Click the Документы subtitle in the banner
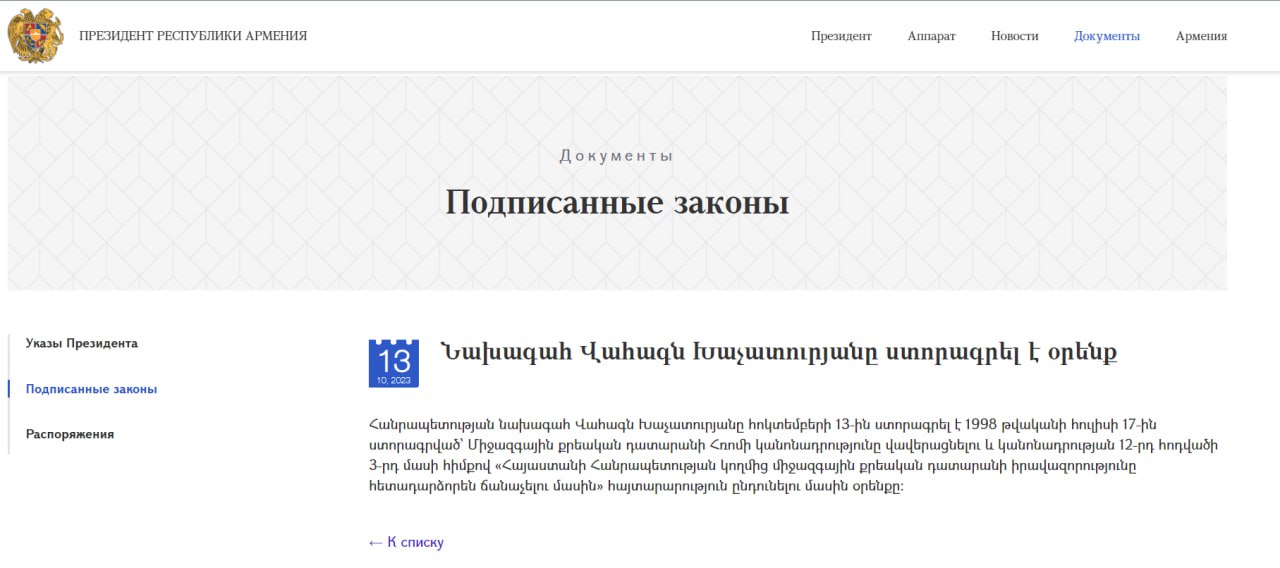Image resolution: width=1280 pixels, height=568 pixels. tap(616, 156)
